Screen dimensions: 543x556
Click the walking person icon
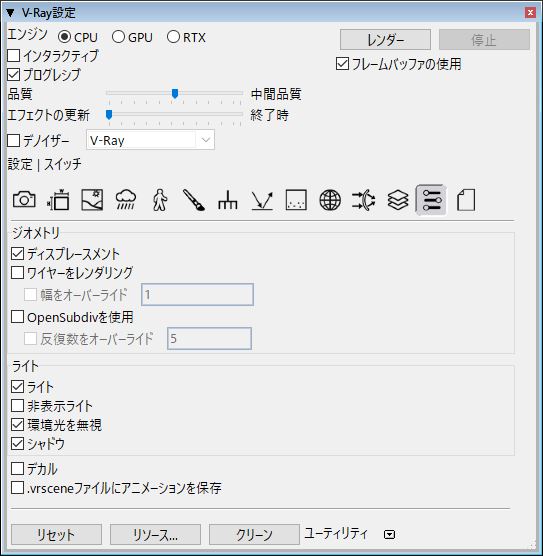coord(160,200)
